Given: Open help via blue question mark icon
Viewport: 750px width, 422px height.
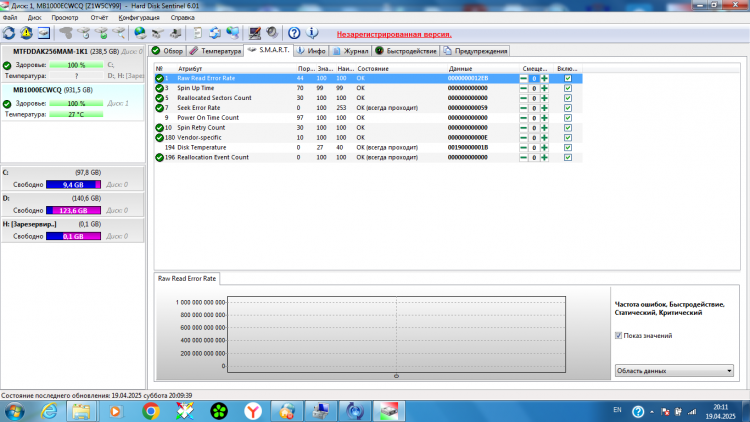Looking at the screenshot, I should coord(294,33).
